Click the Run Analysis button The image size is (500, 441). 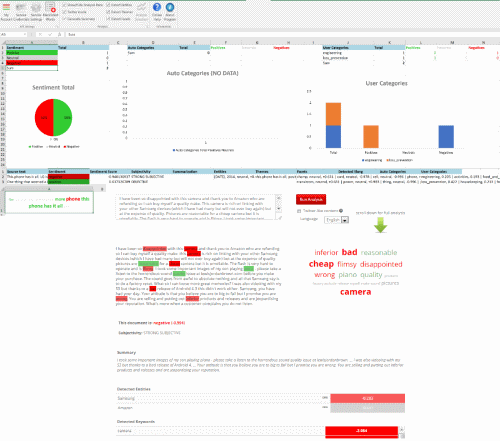tap(311, 199)
